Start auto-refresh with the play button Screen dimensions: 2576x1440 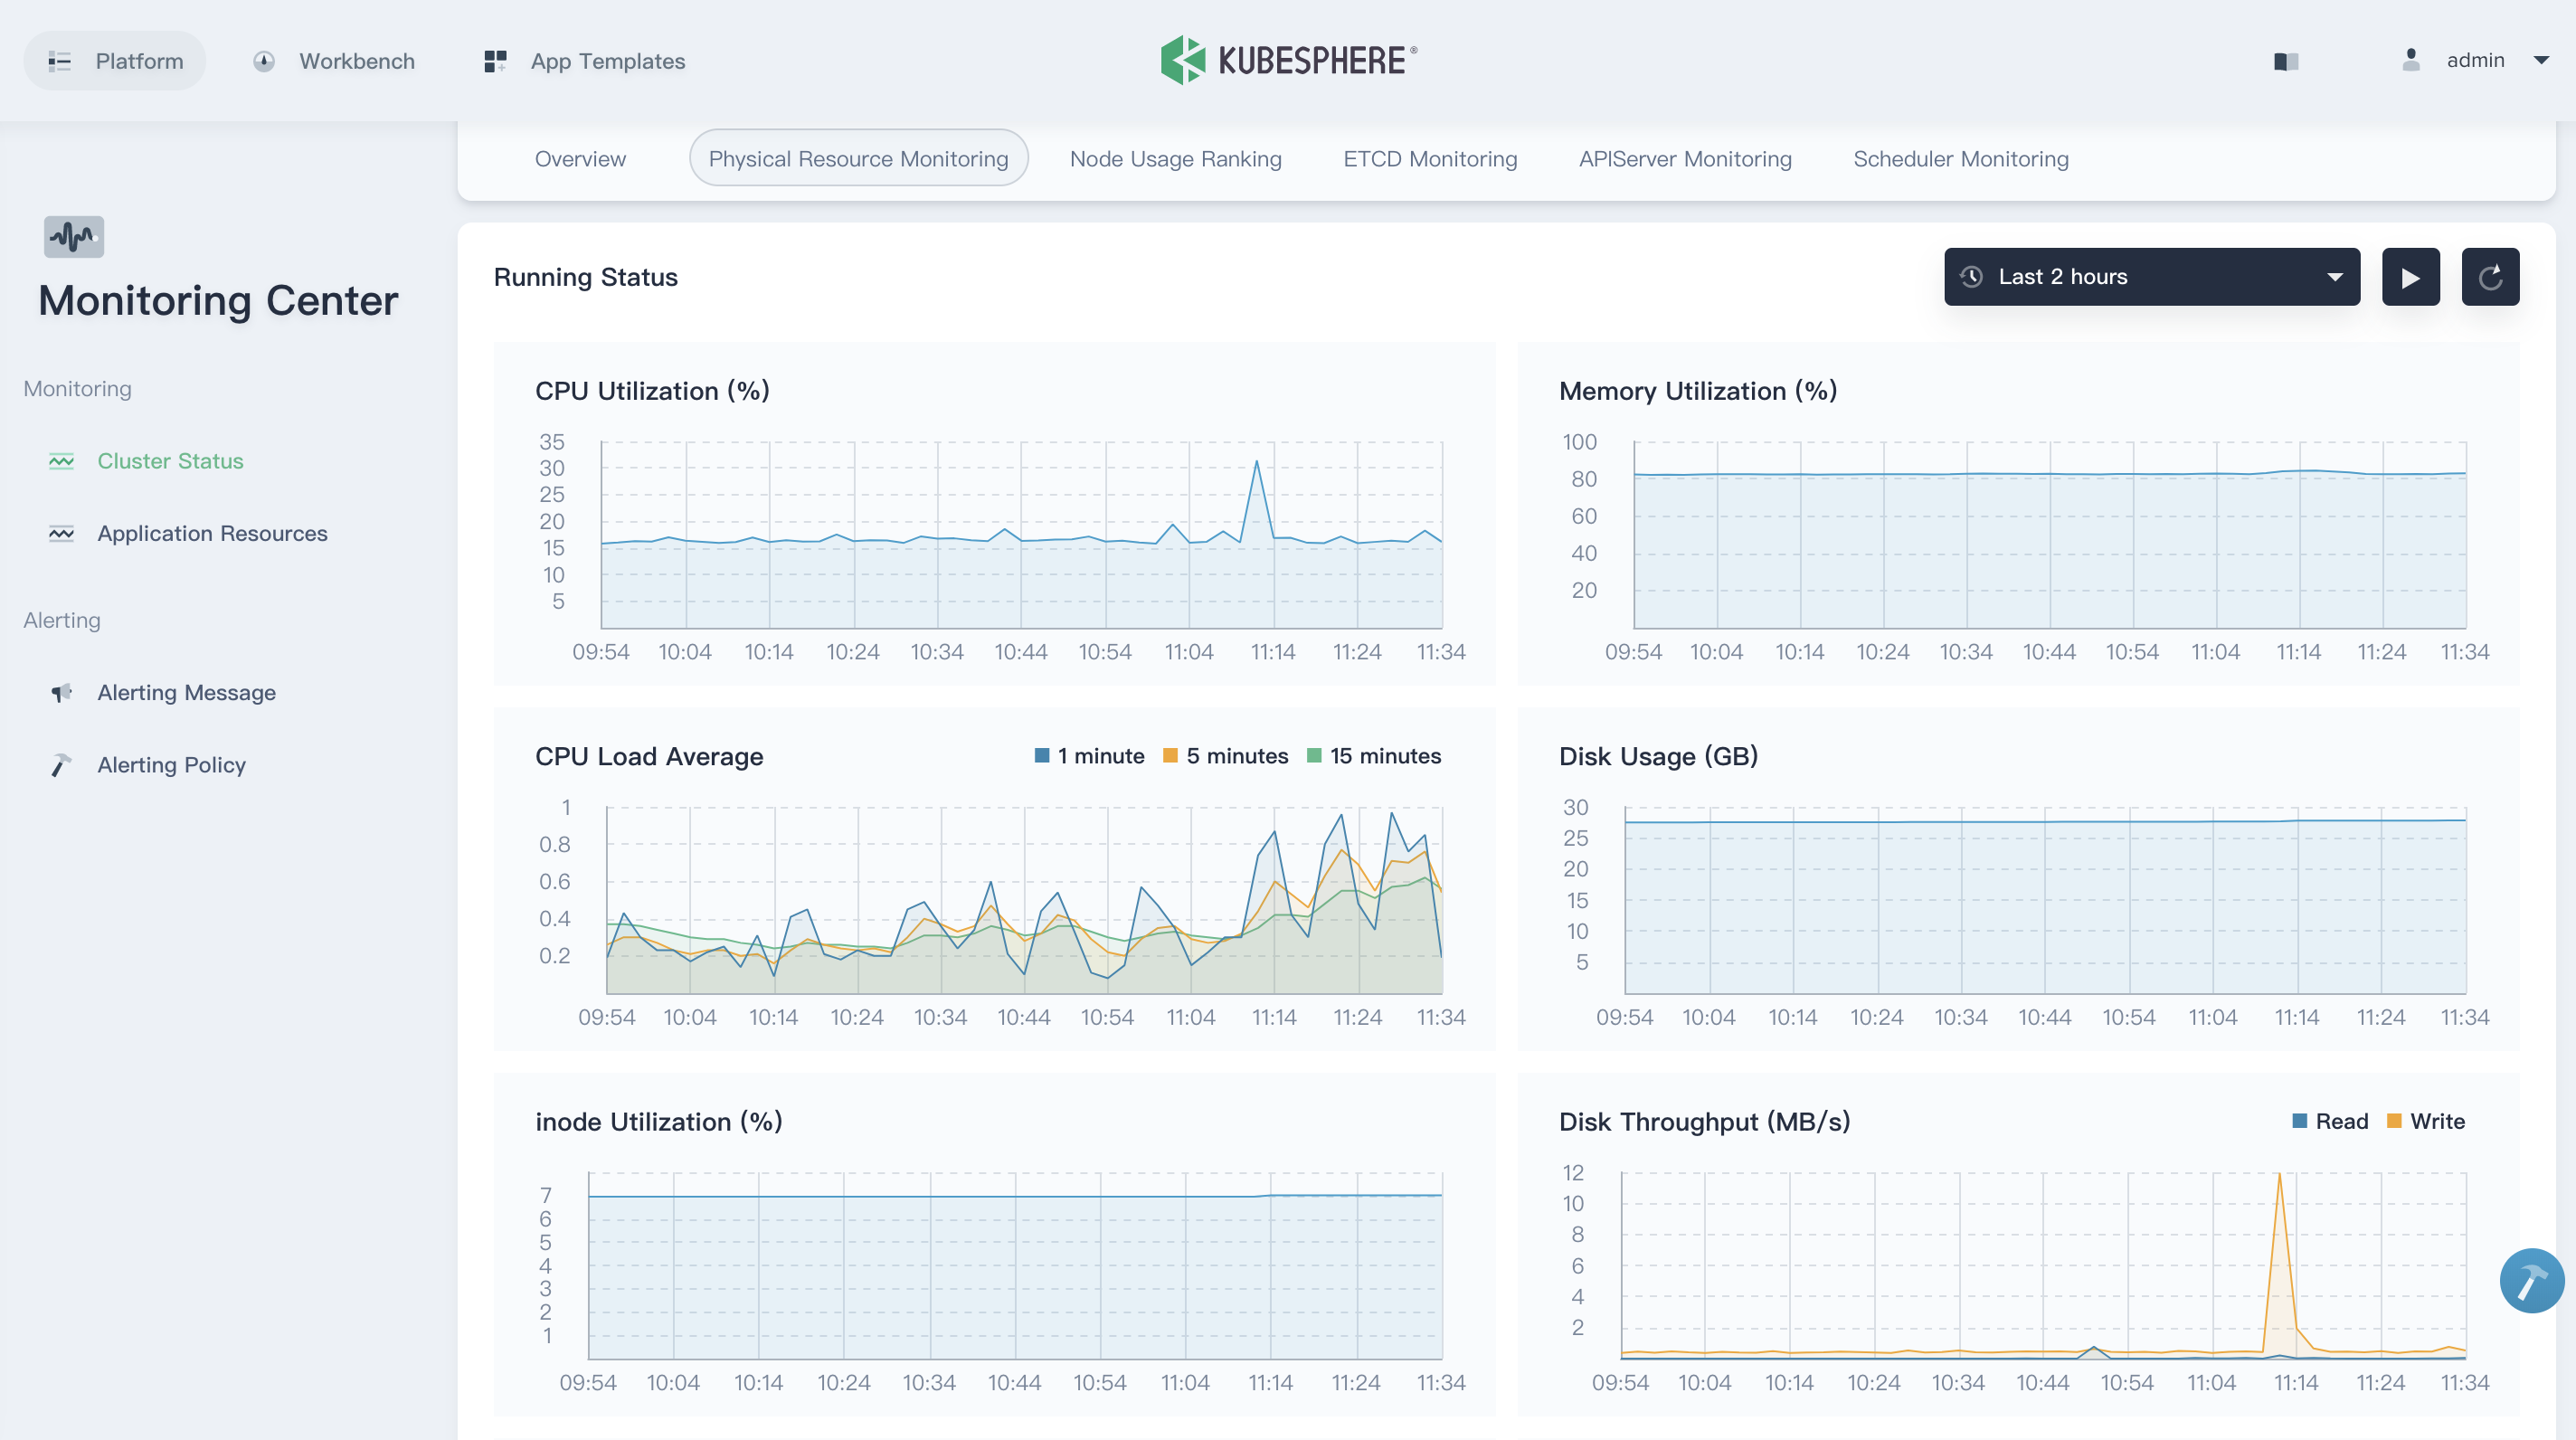pos(2410,277)
